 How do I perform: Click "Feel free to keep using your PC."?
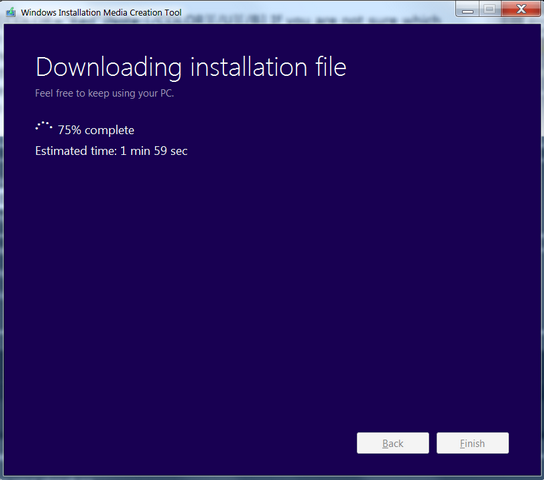tap(104, 93)
